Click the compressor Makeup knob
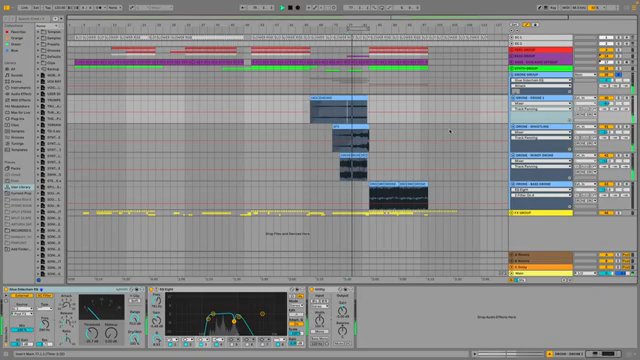640x360 pixels. click(x=111, y=333)
